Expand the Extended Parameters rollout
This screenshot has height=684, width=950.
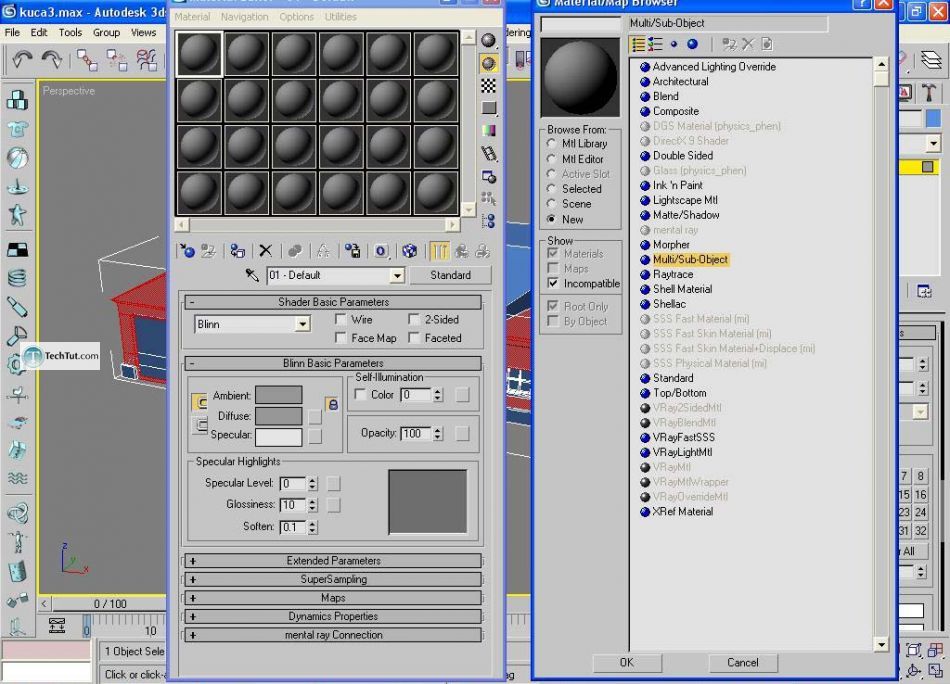(x=332, y=561)
